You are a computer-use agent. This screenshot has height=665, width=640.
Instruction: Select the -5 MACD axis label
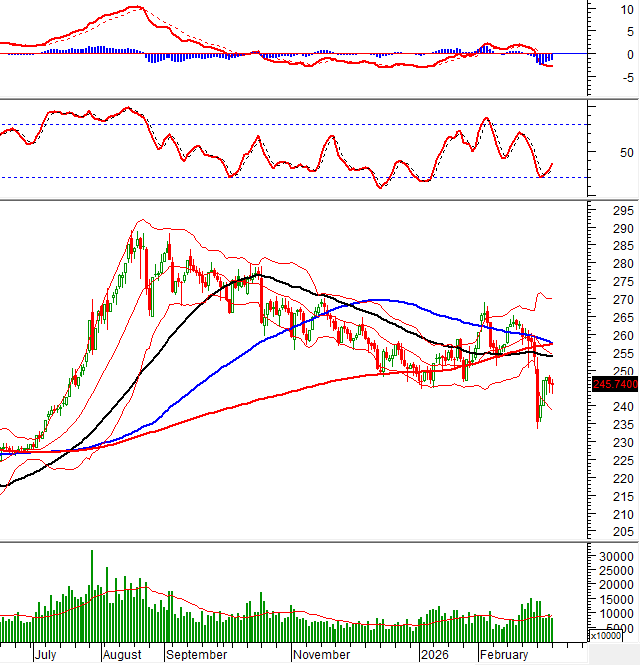tap(598, 78)
